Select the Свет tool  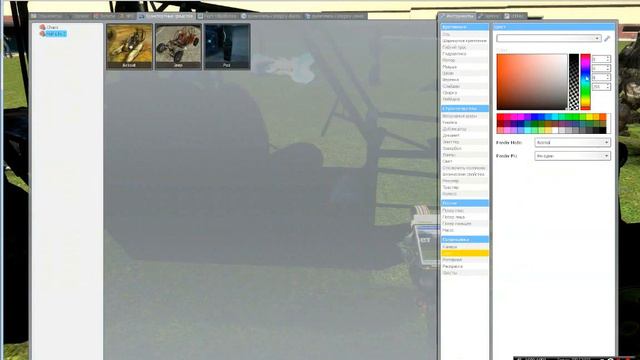click(x=464, y=162)
